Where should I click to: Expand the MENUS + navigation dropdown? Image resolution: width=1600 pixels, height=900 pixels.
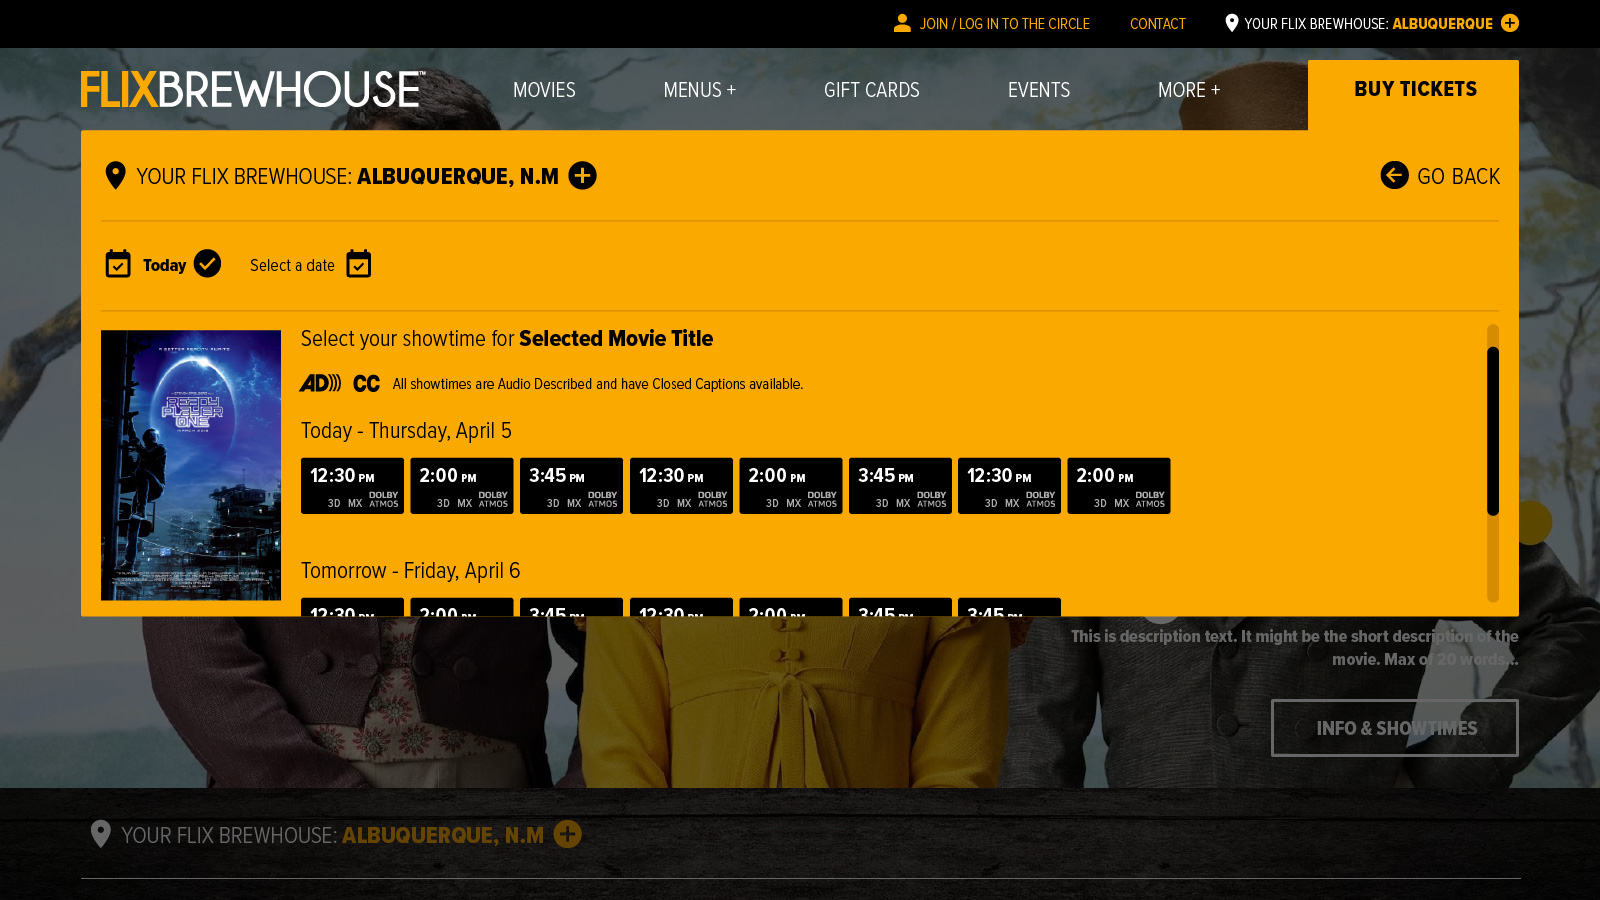(x=699, y=90)
